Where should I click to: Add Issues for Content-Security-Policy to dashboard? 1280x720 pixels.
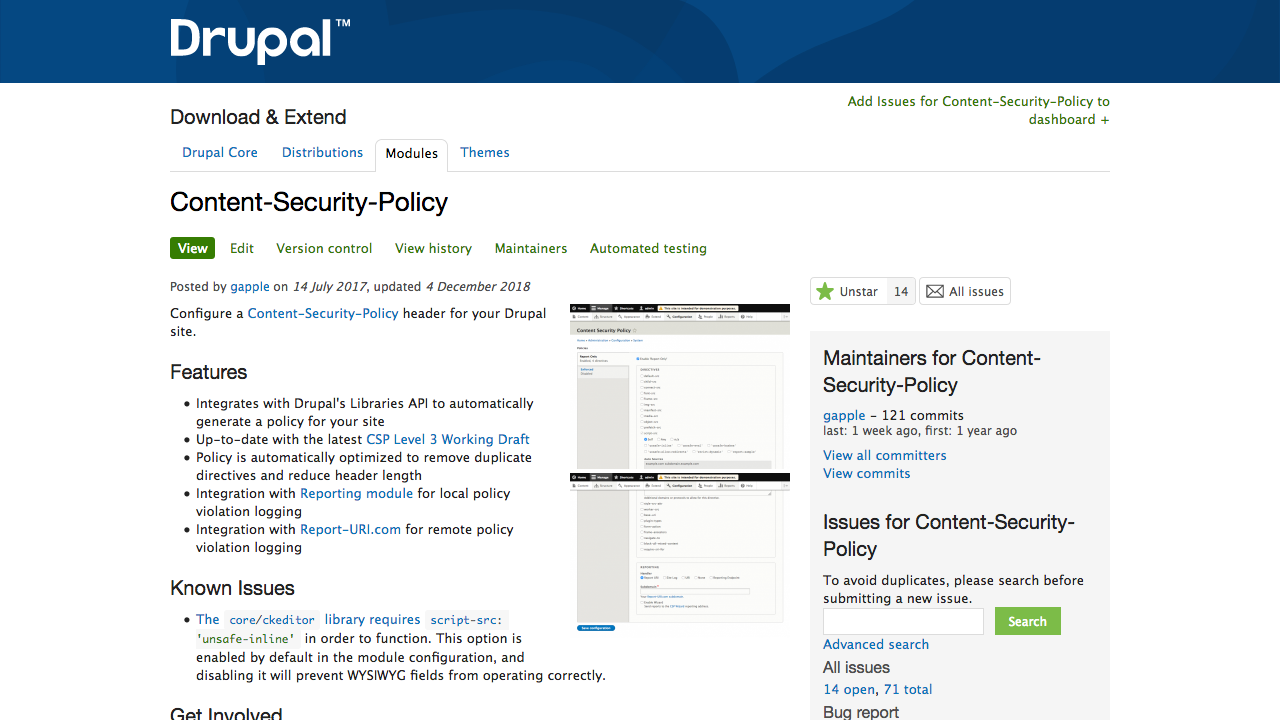point(978,110)
